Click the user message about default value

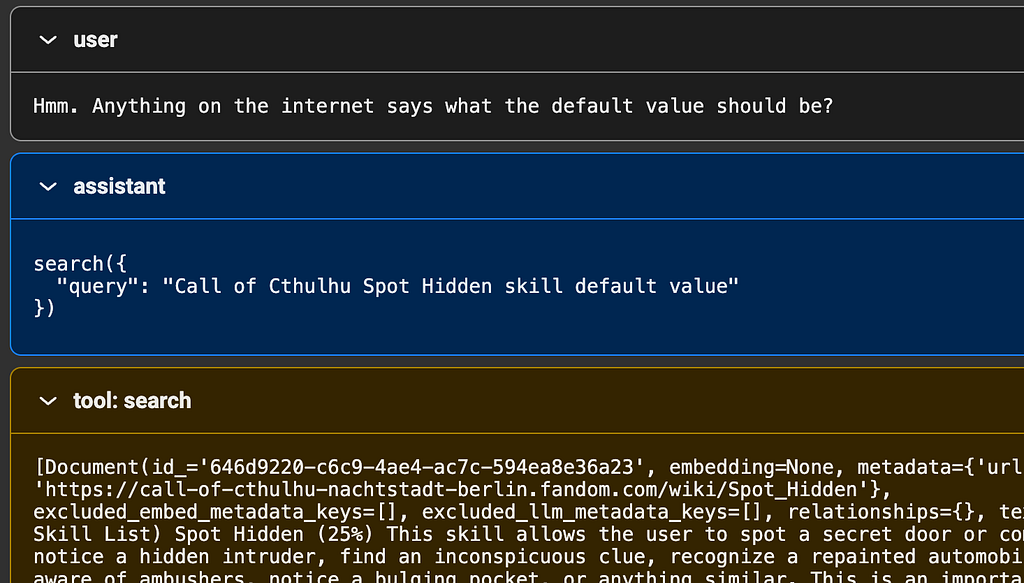pos(434,106)
